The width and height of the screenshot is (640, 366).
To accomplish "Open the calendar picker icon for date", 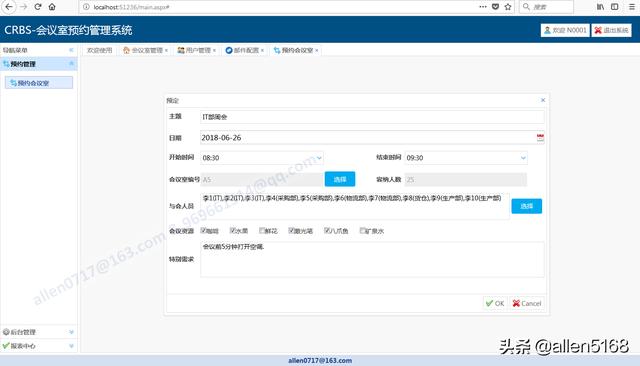I will [540, 138].
